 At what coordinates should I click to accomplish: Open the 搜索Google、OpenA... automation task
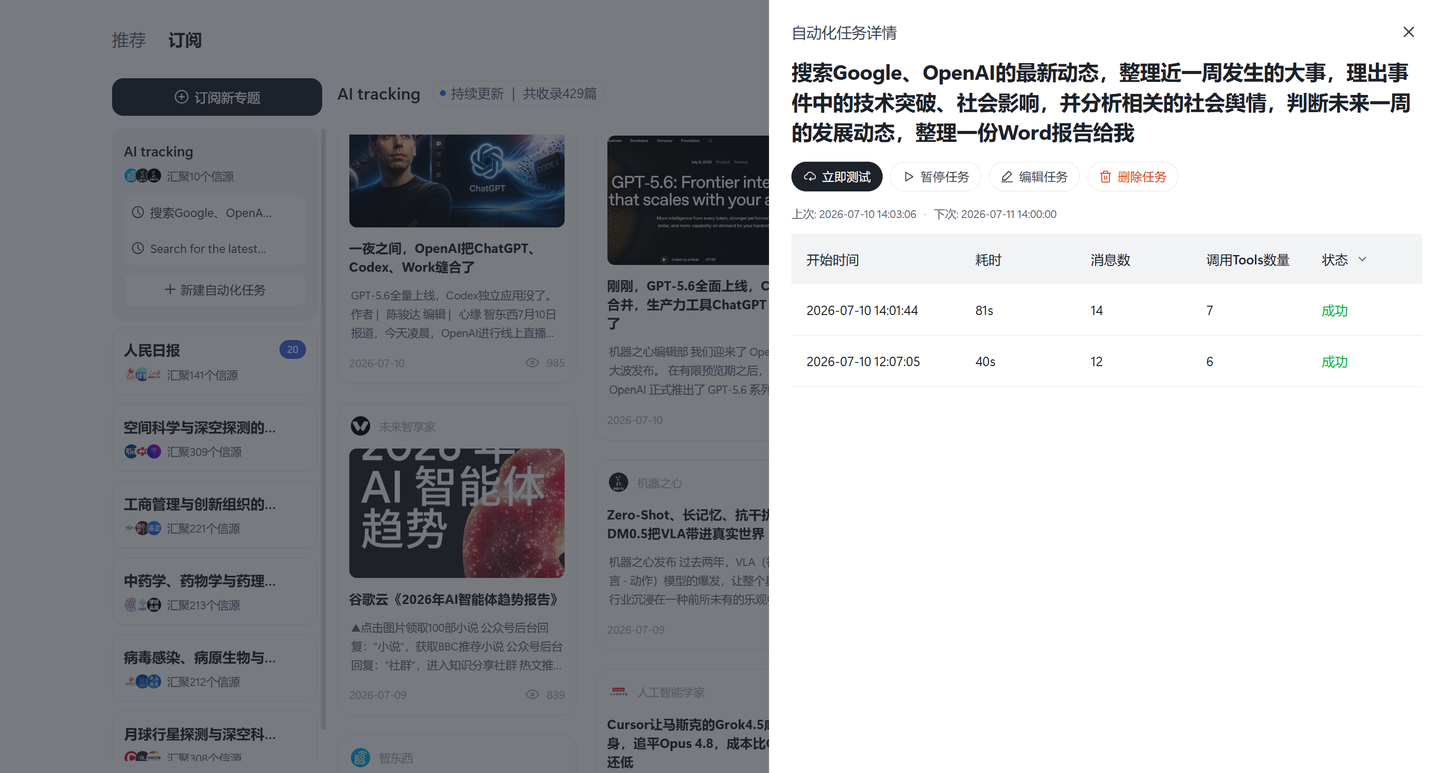[x=215, y=213]
